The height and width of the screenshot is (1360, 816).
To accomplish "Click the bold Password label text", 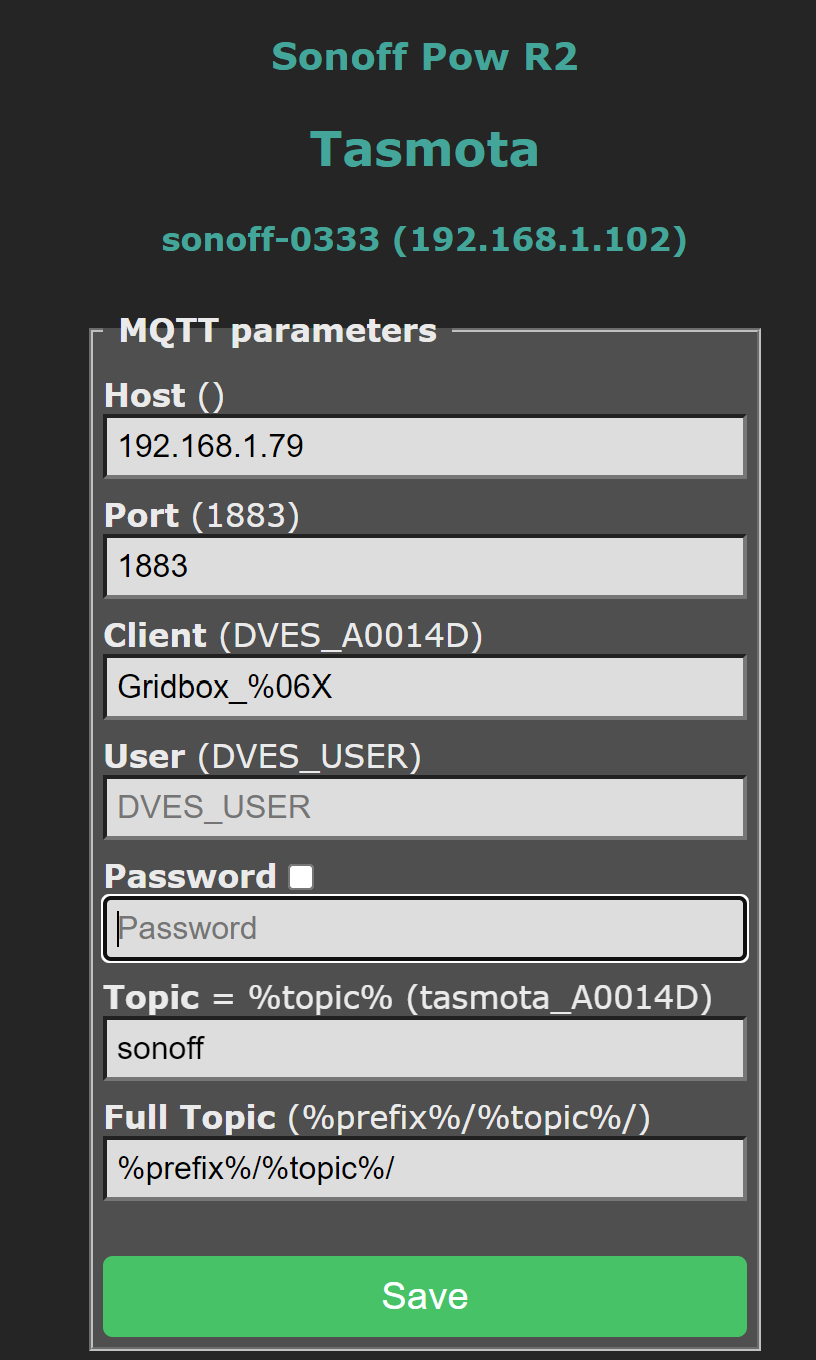I will click(x=189, y=877).
